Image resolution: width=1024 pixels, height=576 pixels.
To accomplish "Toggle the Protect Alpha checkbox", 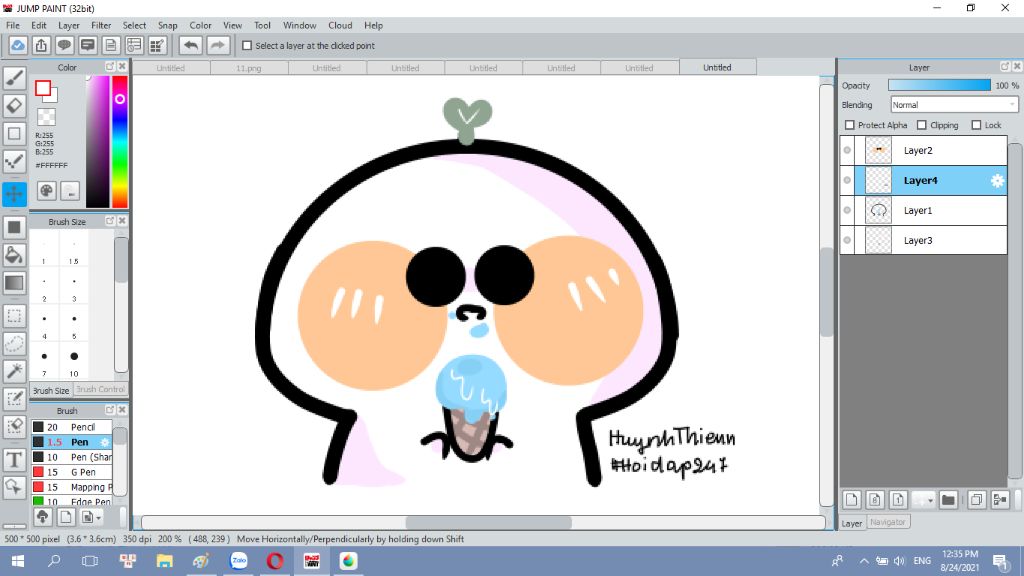I will click(850, 125).
